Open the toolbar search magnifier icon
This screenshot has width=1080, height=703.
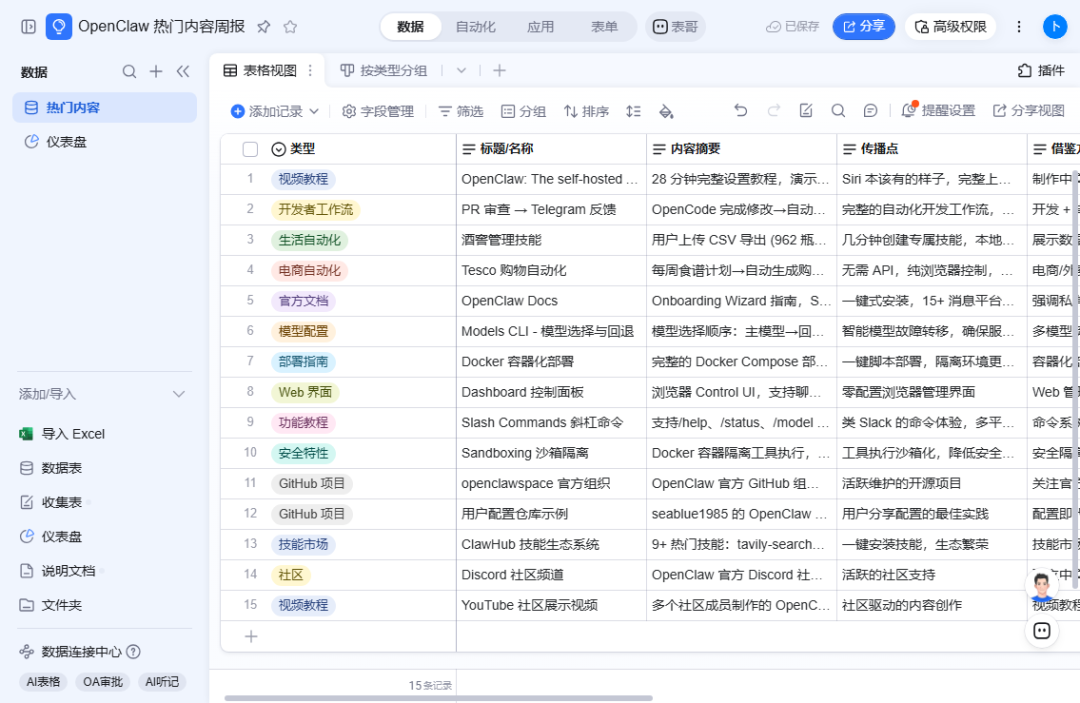tap(838, 110)
